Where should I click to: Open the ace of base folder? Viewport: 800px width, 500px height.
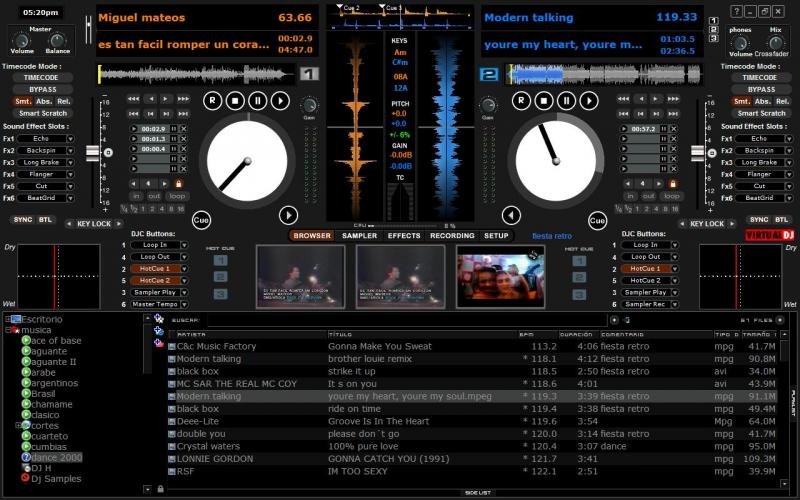click(x=51, y=341)
